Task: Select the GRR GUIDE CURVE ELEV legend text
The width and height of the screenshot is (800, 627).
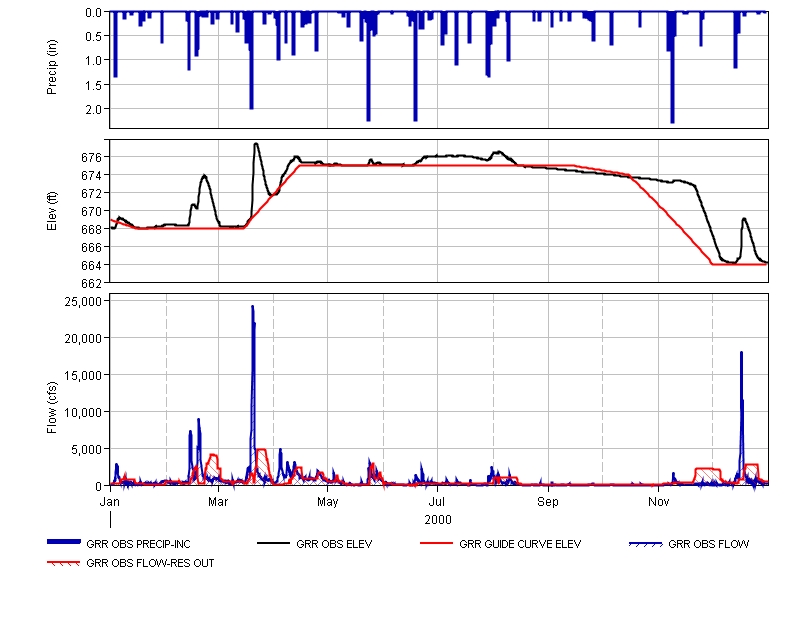Action: pos(520,545)
